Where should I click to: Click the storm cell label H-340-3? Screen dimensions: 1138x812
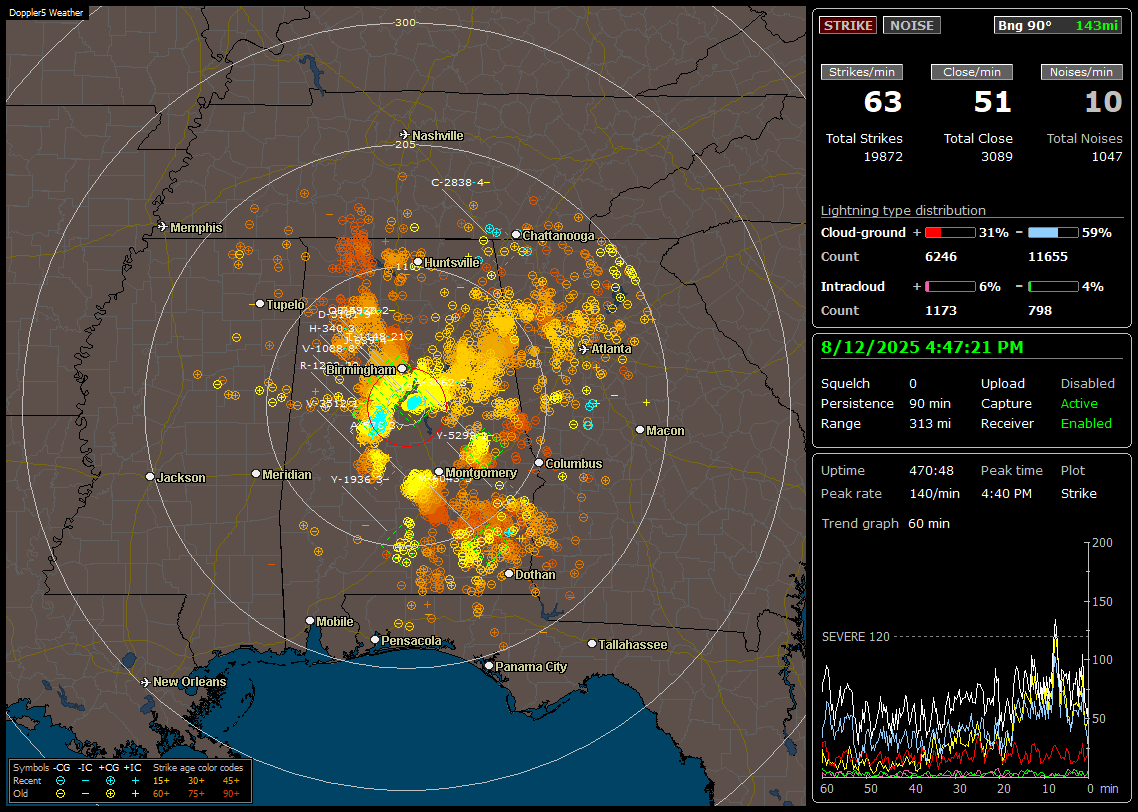pos(332,329)
